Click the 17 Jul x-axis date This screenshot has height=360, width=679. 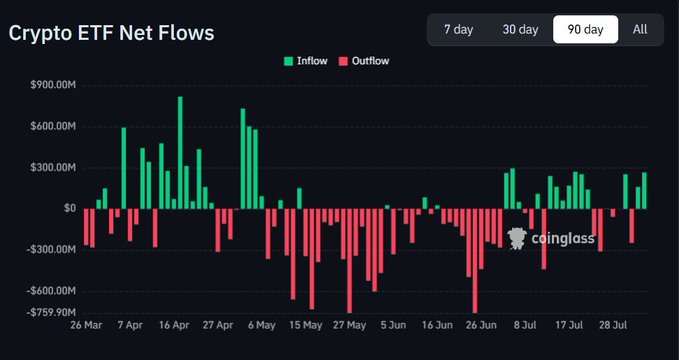pos(569,325)
